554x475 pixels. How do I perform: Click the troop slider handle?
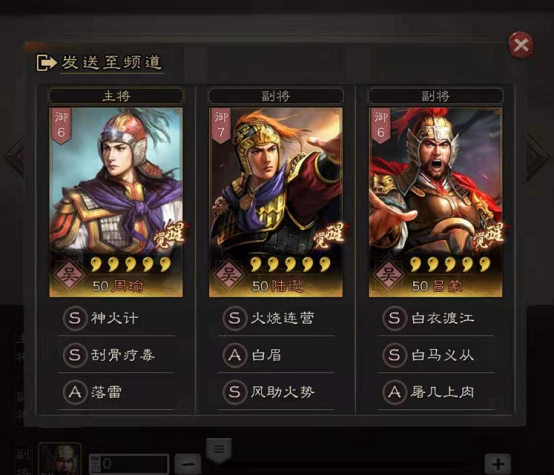[x=219, y=450]
